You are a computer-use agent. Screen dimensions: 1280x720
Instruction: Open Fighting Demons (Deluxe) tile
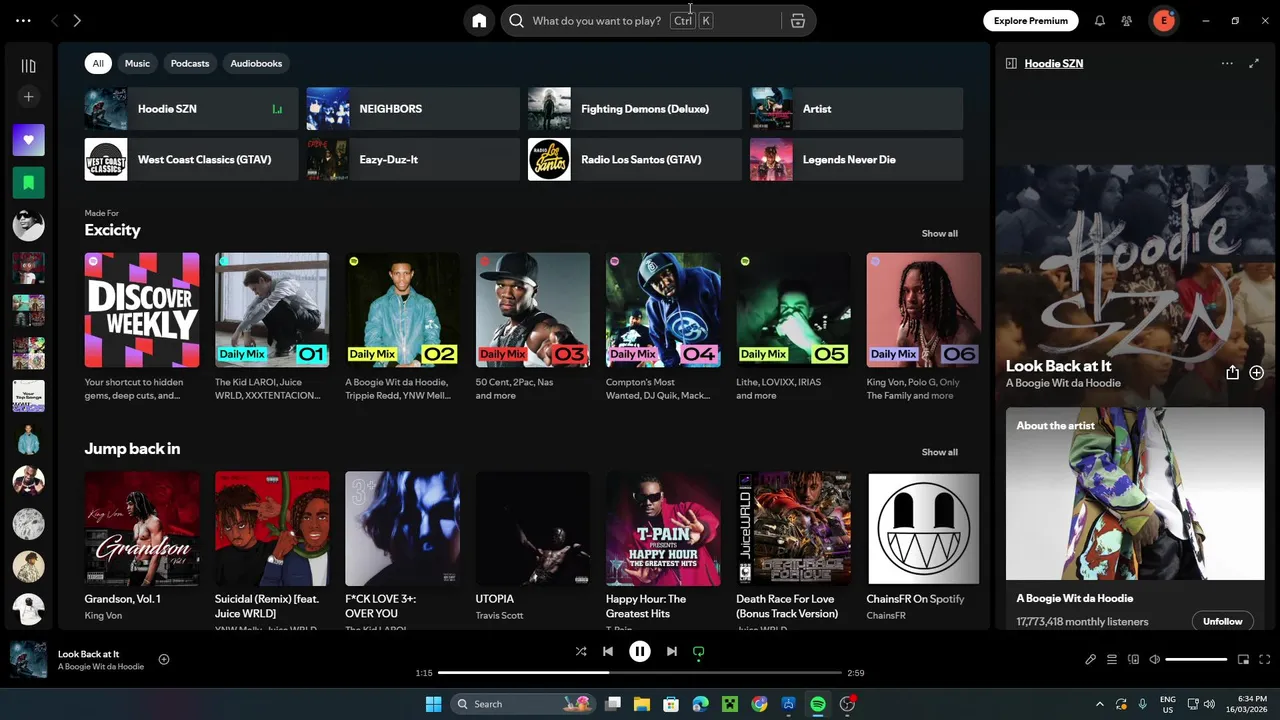[x=635, y=109]
